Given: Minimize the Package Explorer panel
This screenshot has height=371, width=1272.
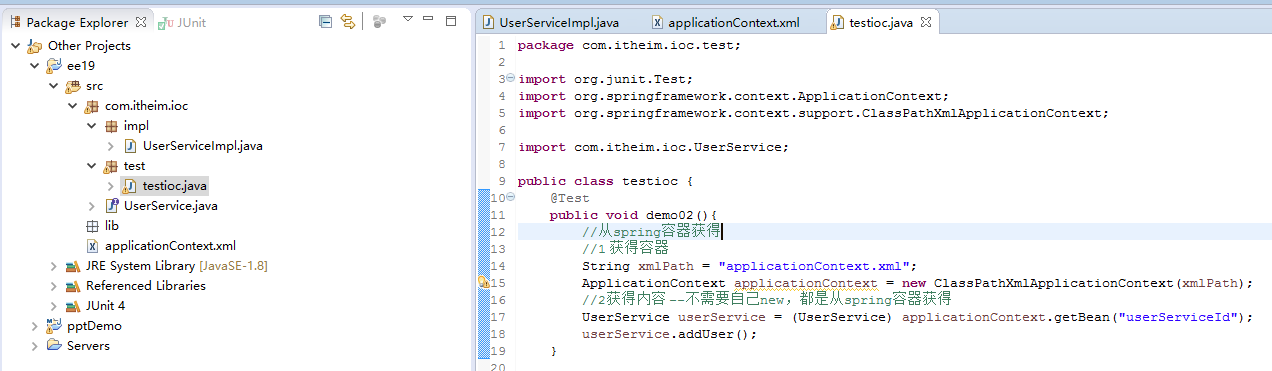Looking at the screenshot, I should (429, 19).
